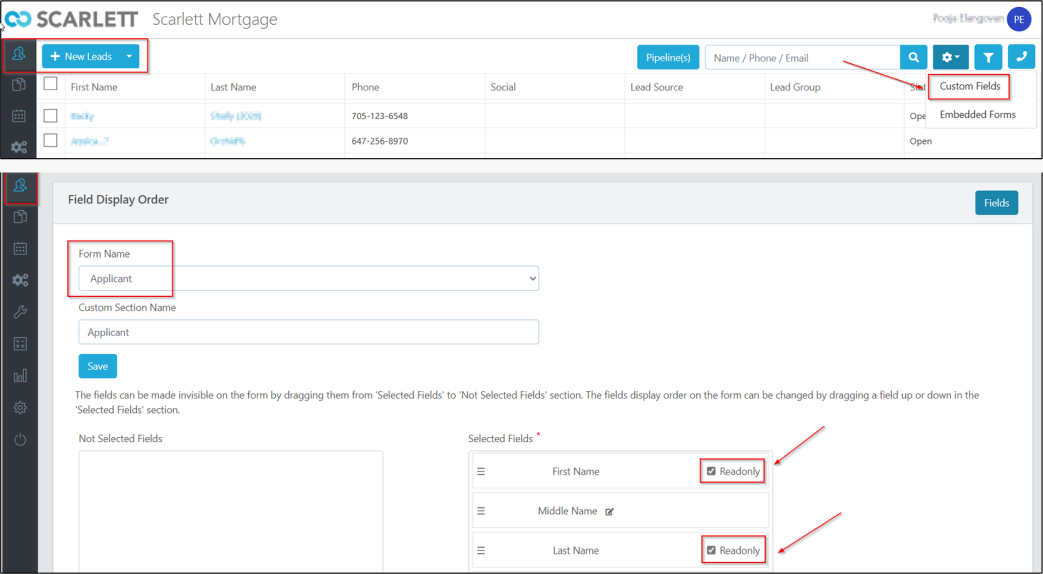
Task: Open the Form Name Applicant dropdown
Action: (x=308, y=279)
